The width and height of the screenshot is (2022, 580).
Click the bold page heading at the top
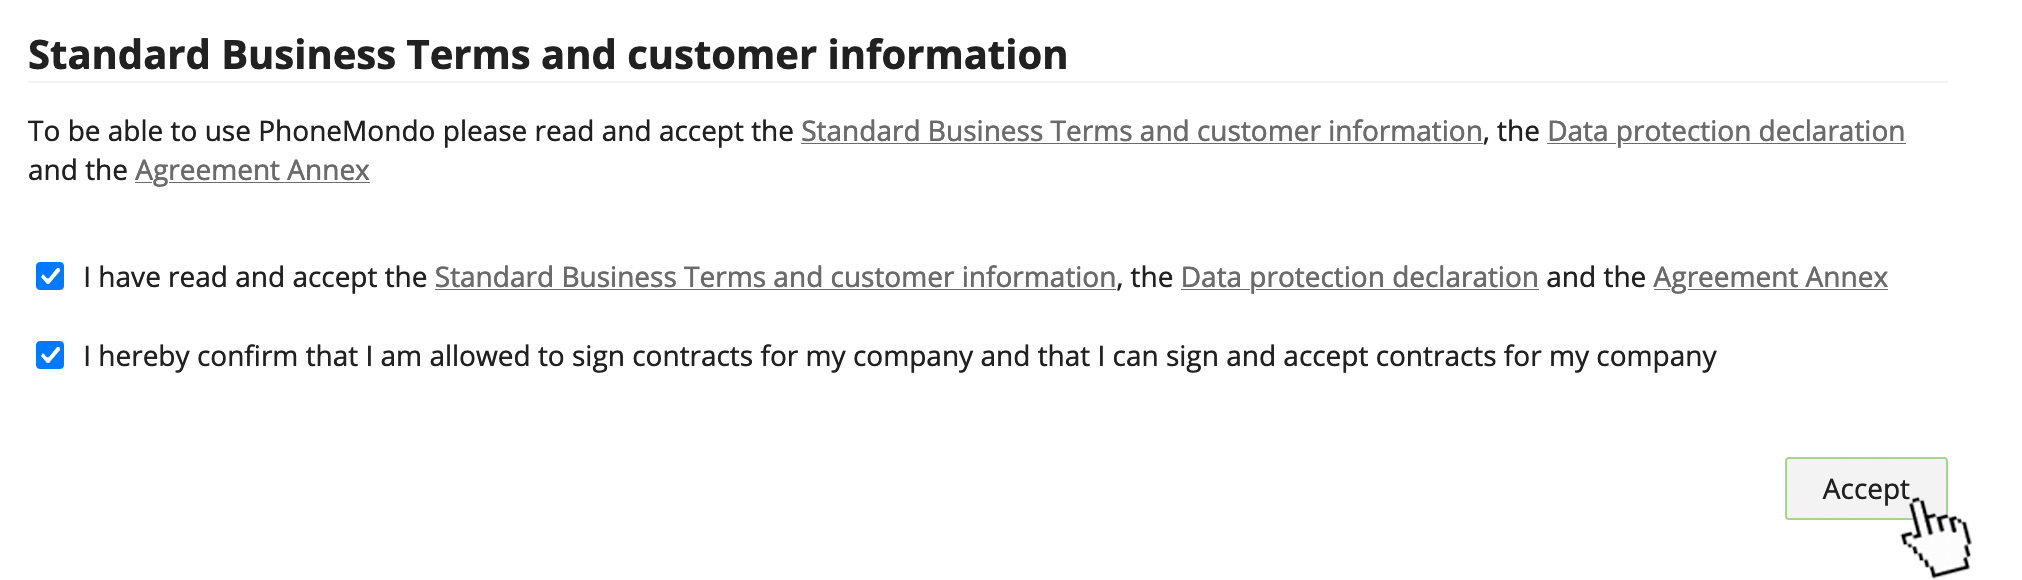[x=547, y=55]
